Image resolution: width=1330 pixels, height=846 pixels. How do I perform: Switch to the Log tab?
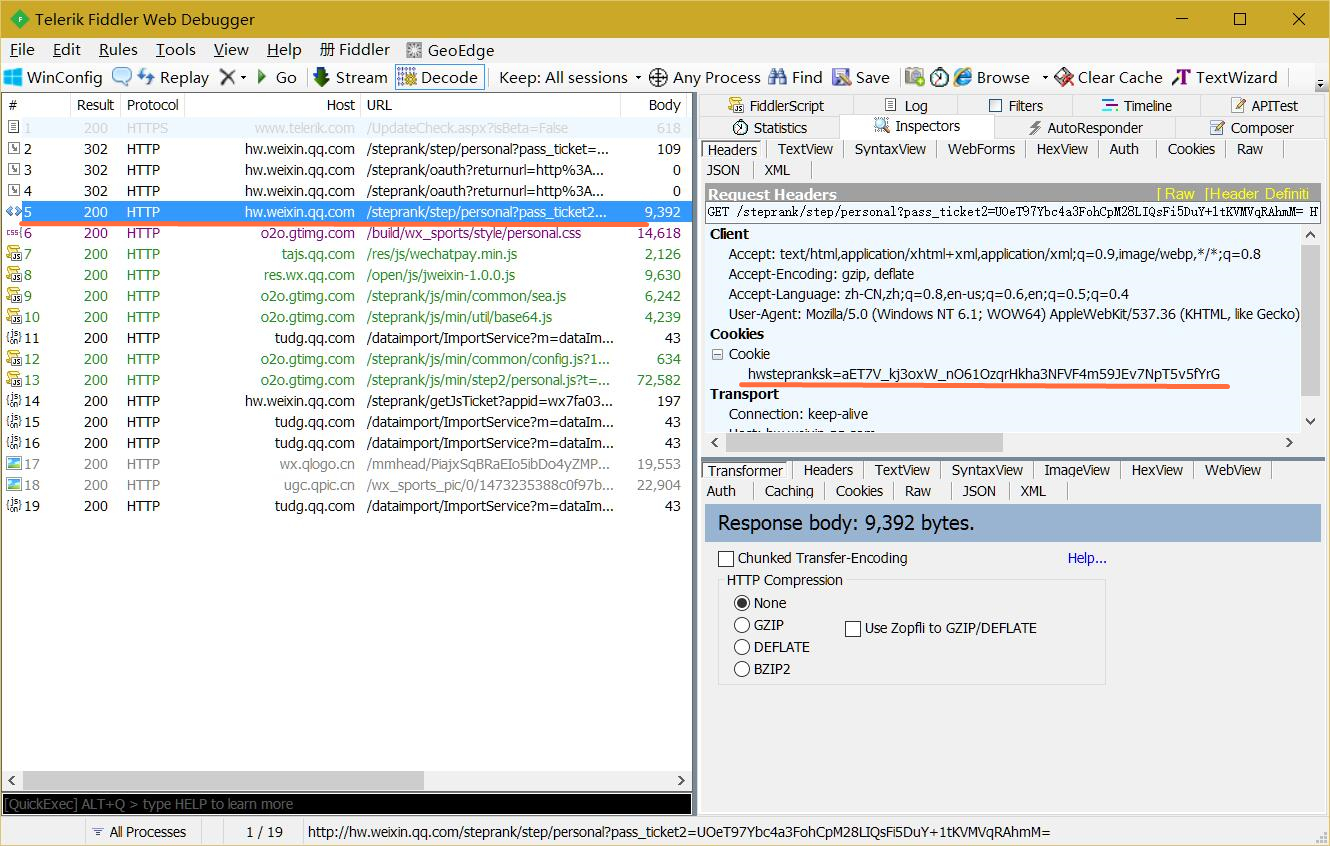click(x=906, y=105)
